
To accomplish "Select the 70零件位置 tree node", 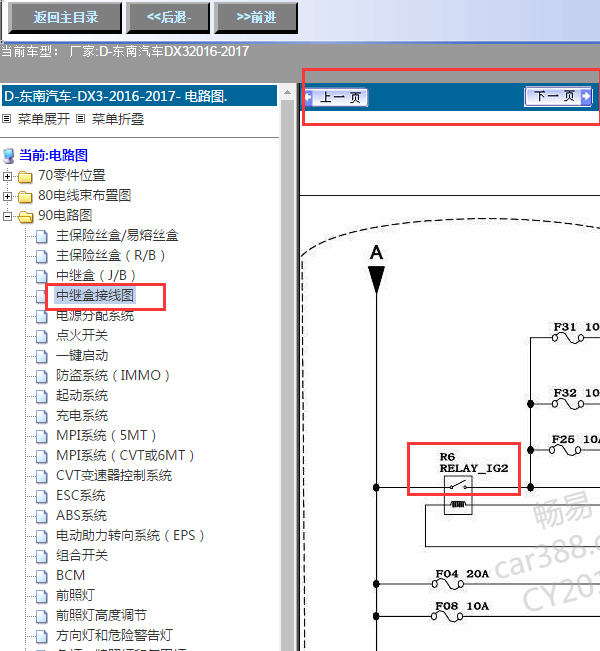I will (x=72, y=176).
